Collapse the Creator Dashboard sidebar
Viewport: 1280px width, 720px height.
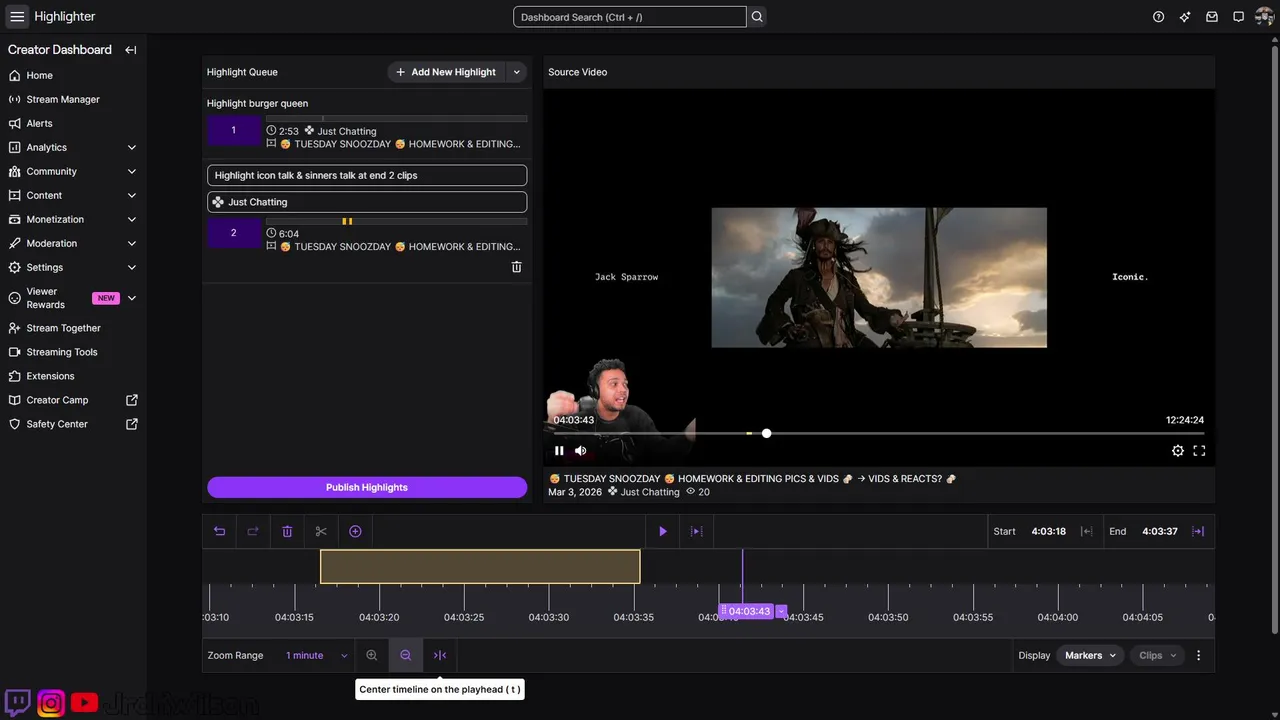[x=131, y=50]
